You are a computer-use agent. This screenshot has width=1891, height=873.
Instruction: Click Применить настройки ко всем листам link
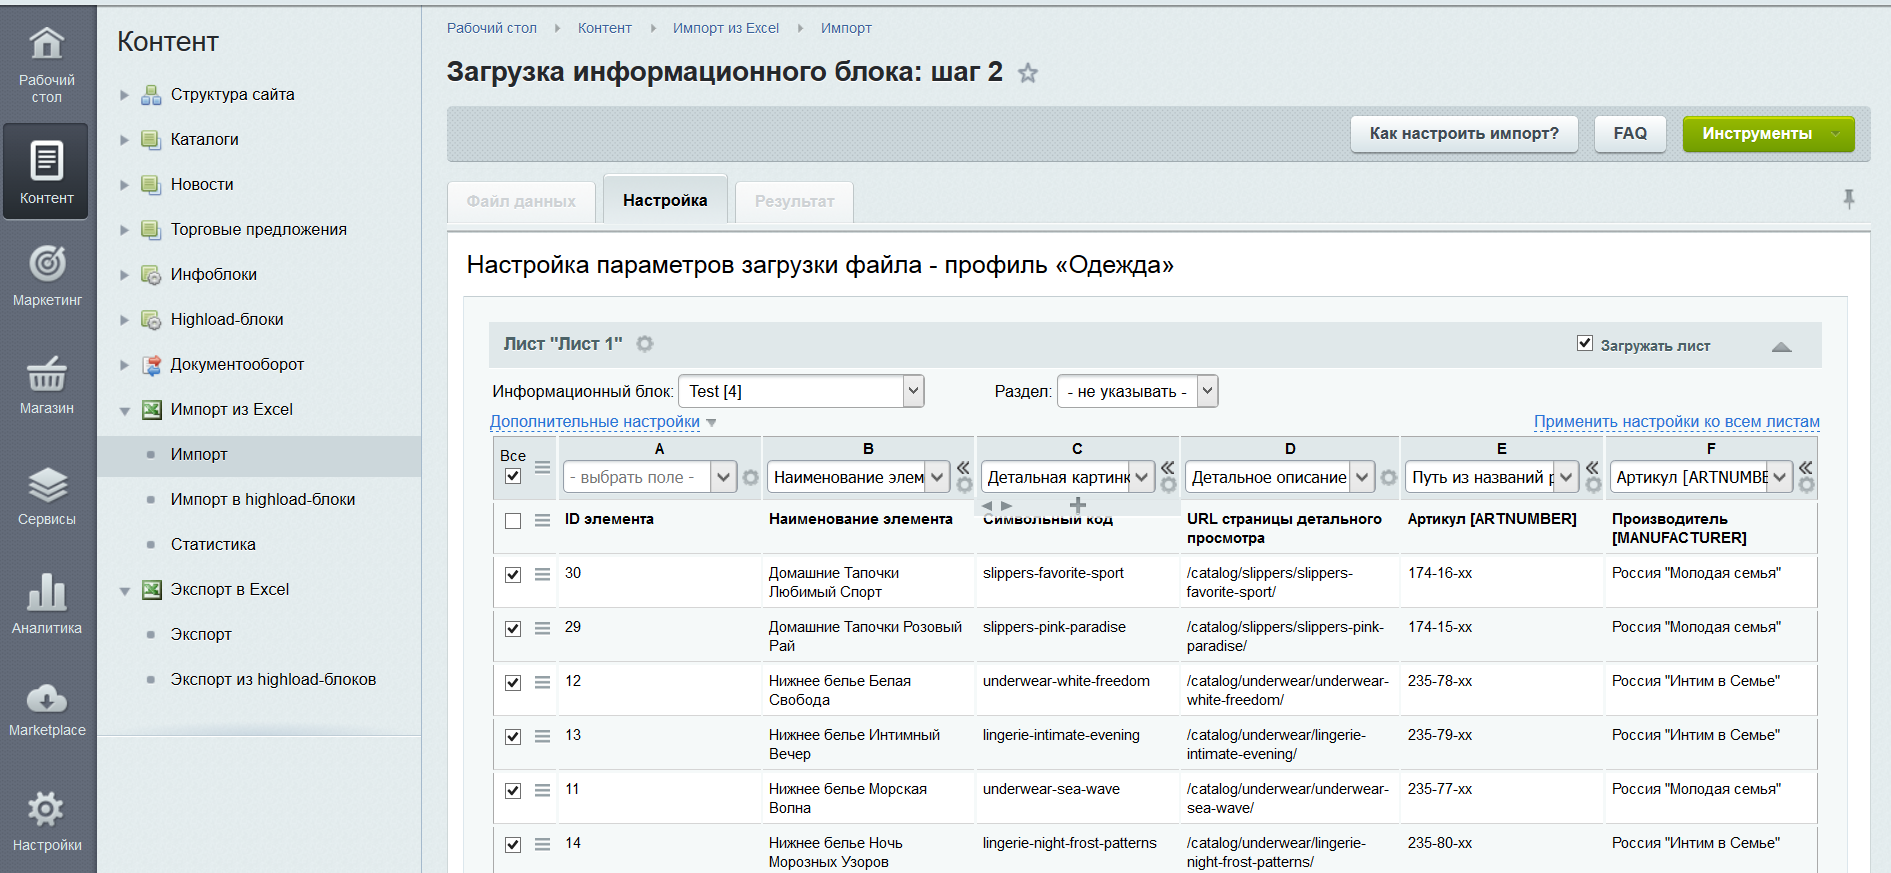(1676, 422)
